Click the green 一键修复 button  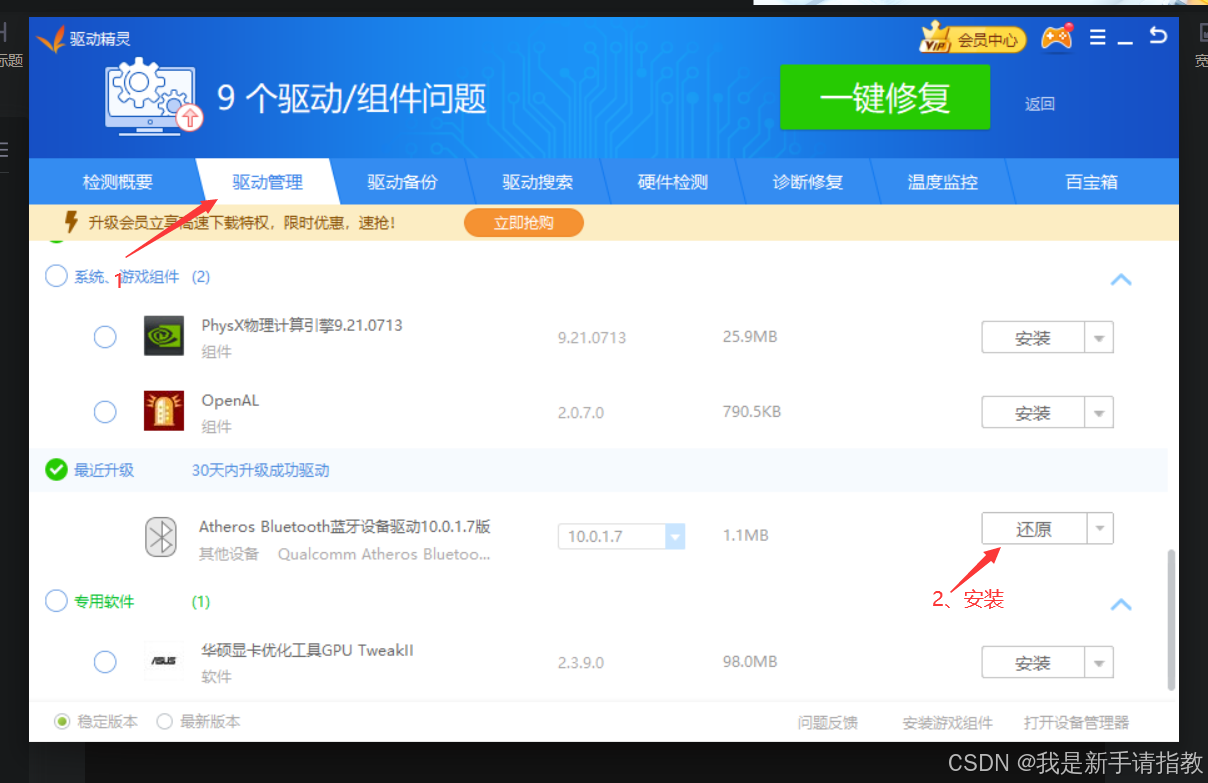[885, 97]
